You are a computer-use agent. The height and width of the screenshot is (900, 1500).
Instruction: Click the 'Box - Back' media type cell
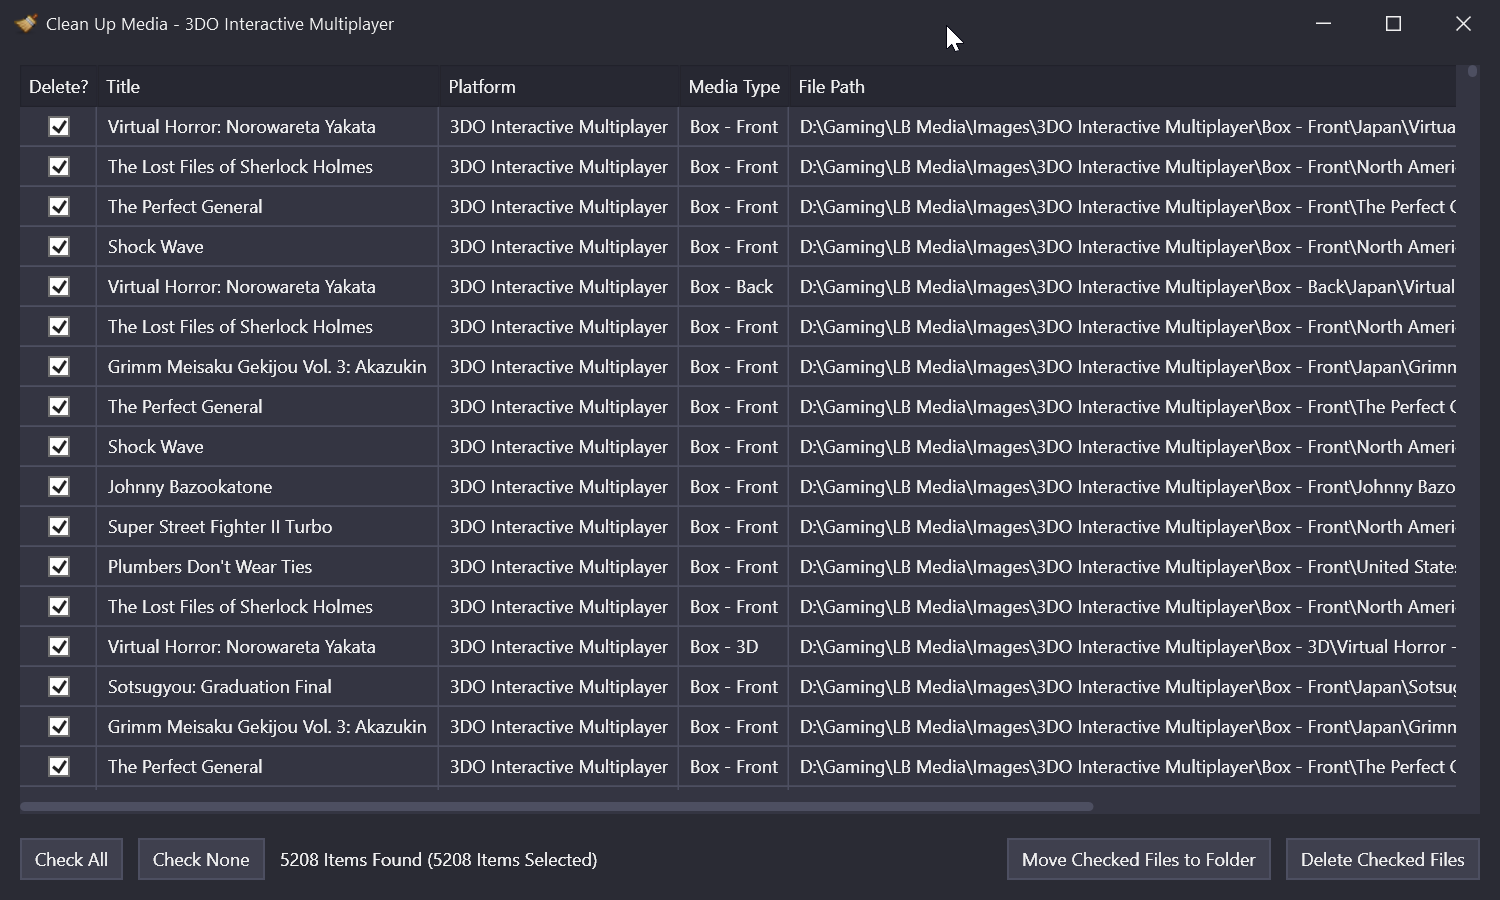tap(733, 287)
